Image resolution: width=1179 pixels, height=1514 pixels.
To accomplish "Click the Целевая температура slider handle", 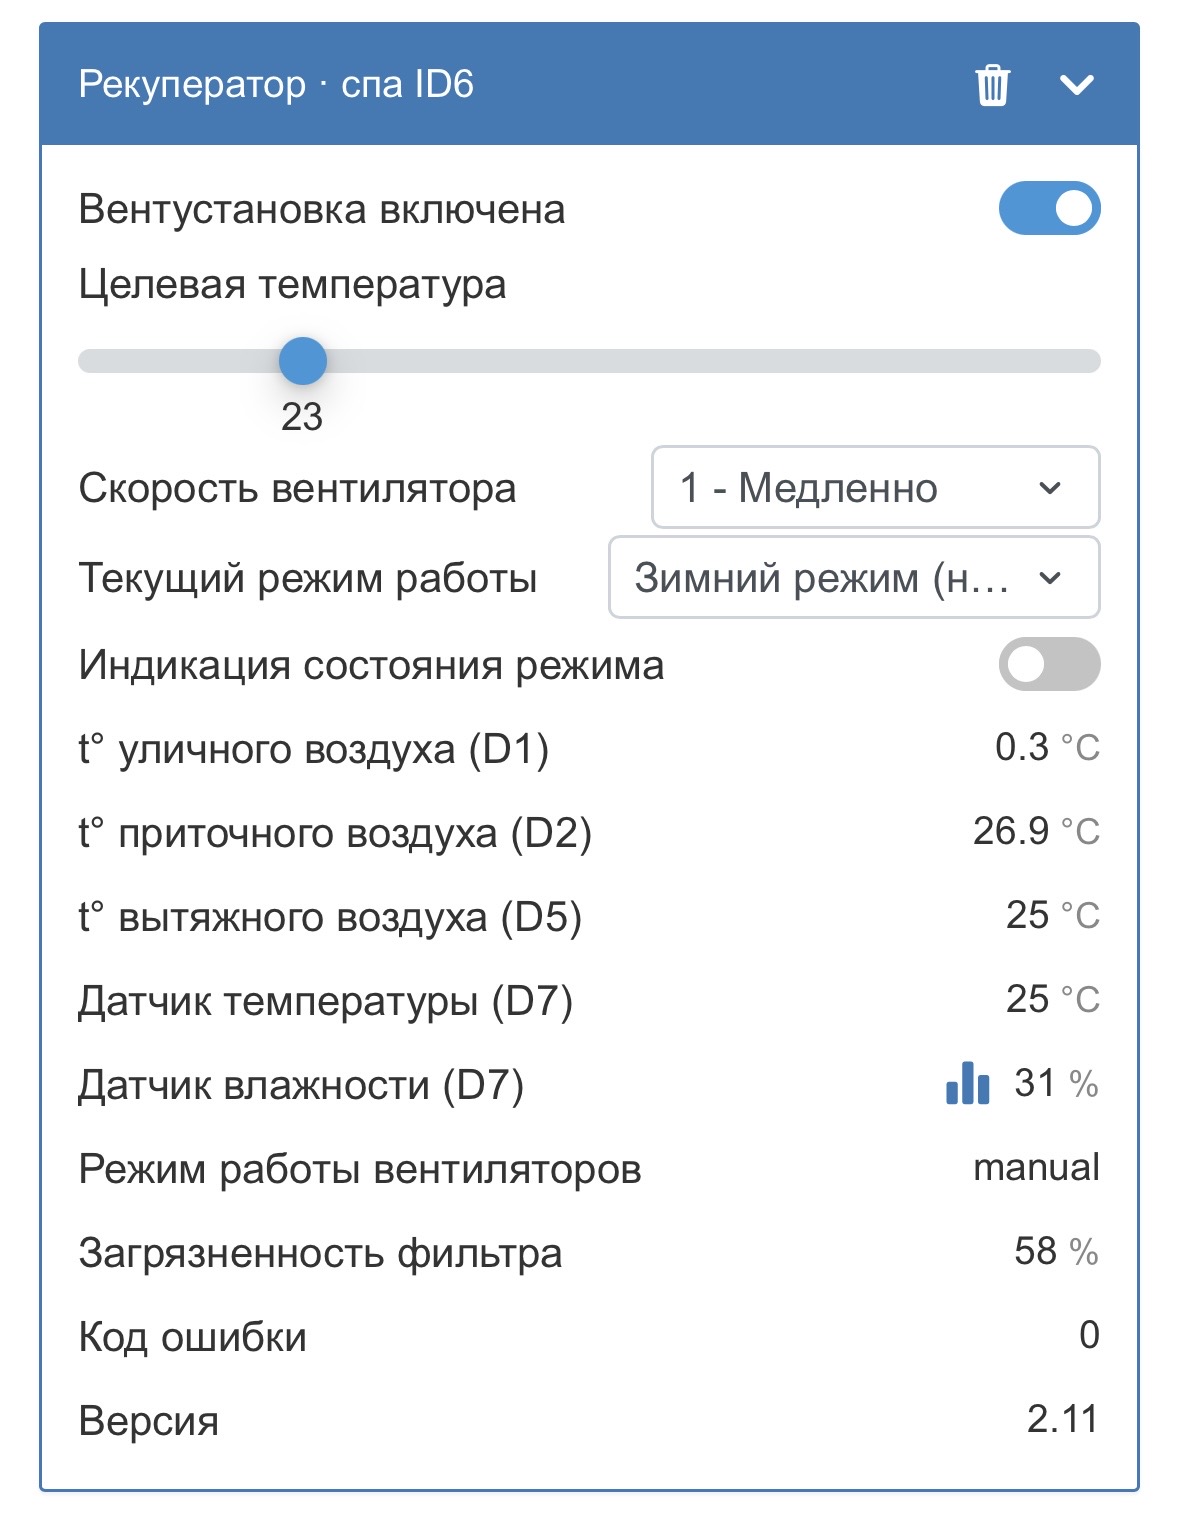I will pyautogui.click(x=302, y=361).
